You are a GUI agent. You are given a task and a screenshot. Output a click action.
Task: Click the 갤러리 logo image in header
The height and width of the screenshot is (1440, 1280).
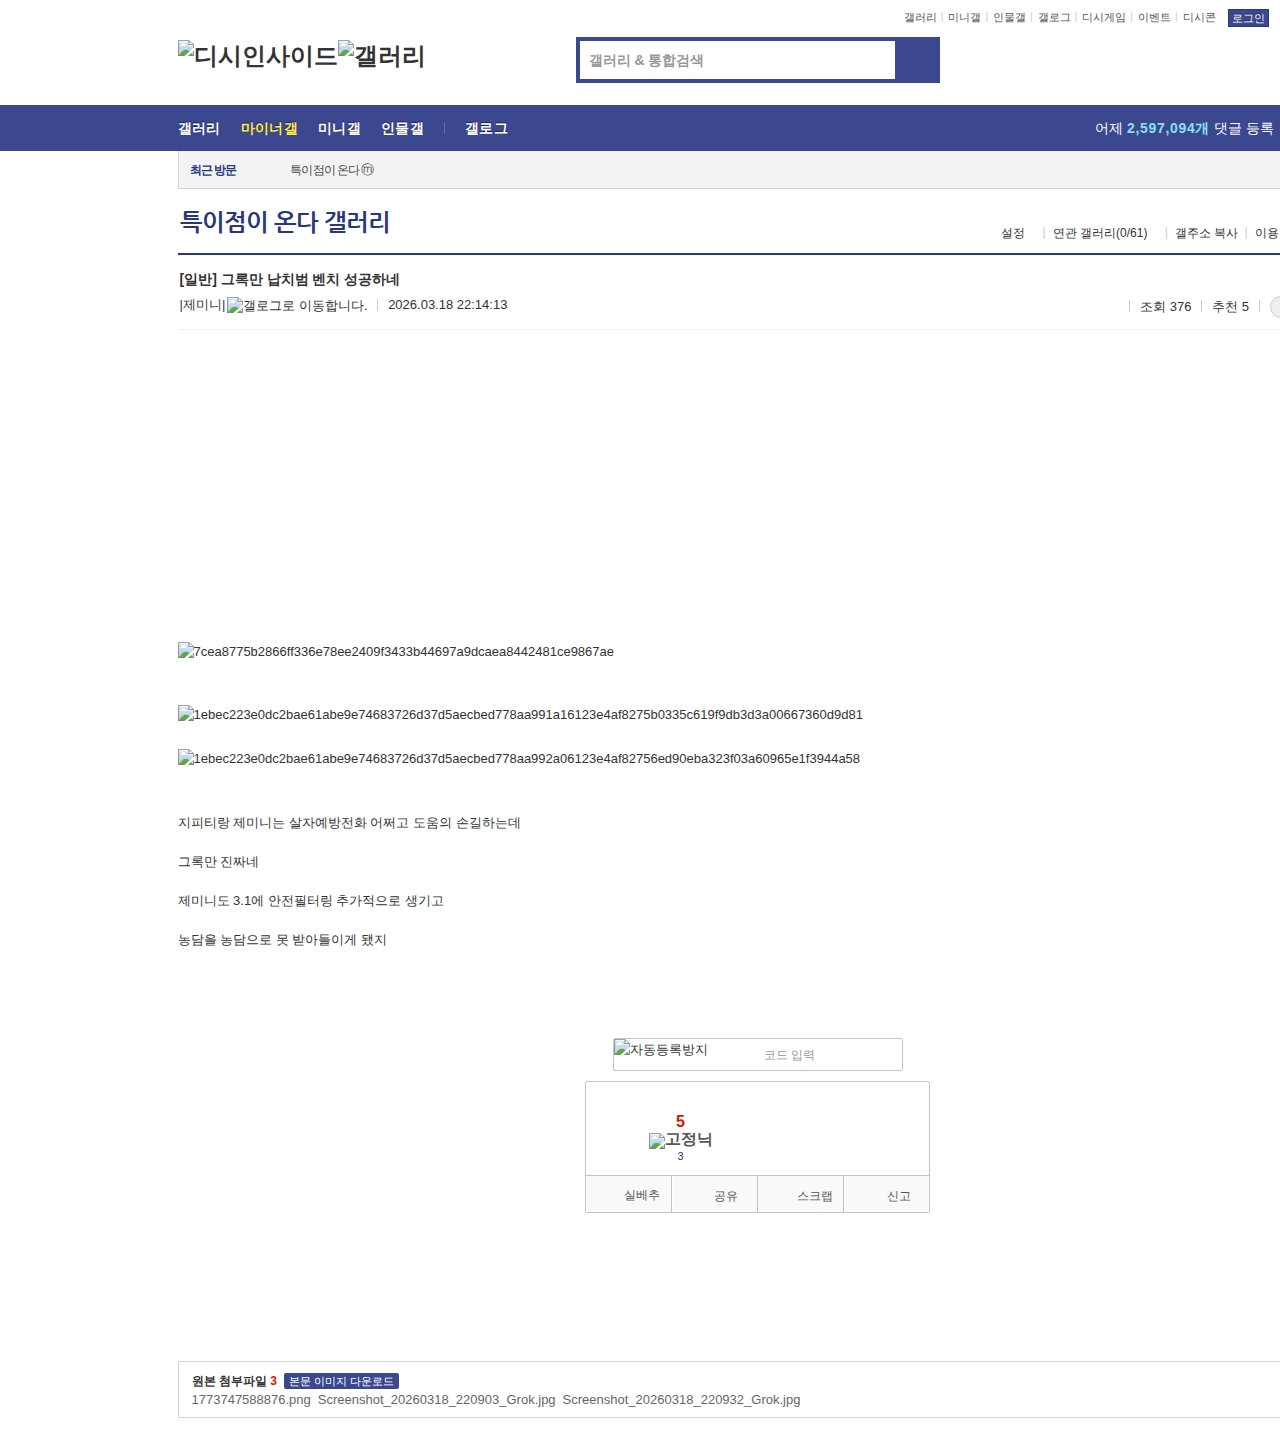pos(381,55)
